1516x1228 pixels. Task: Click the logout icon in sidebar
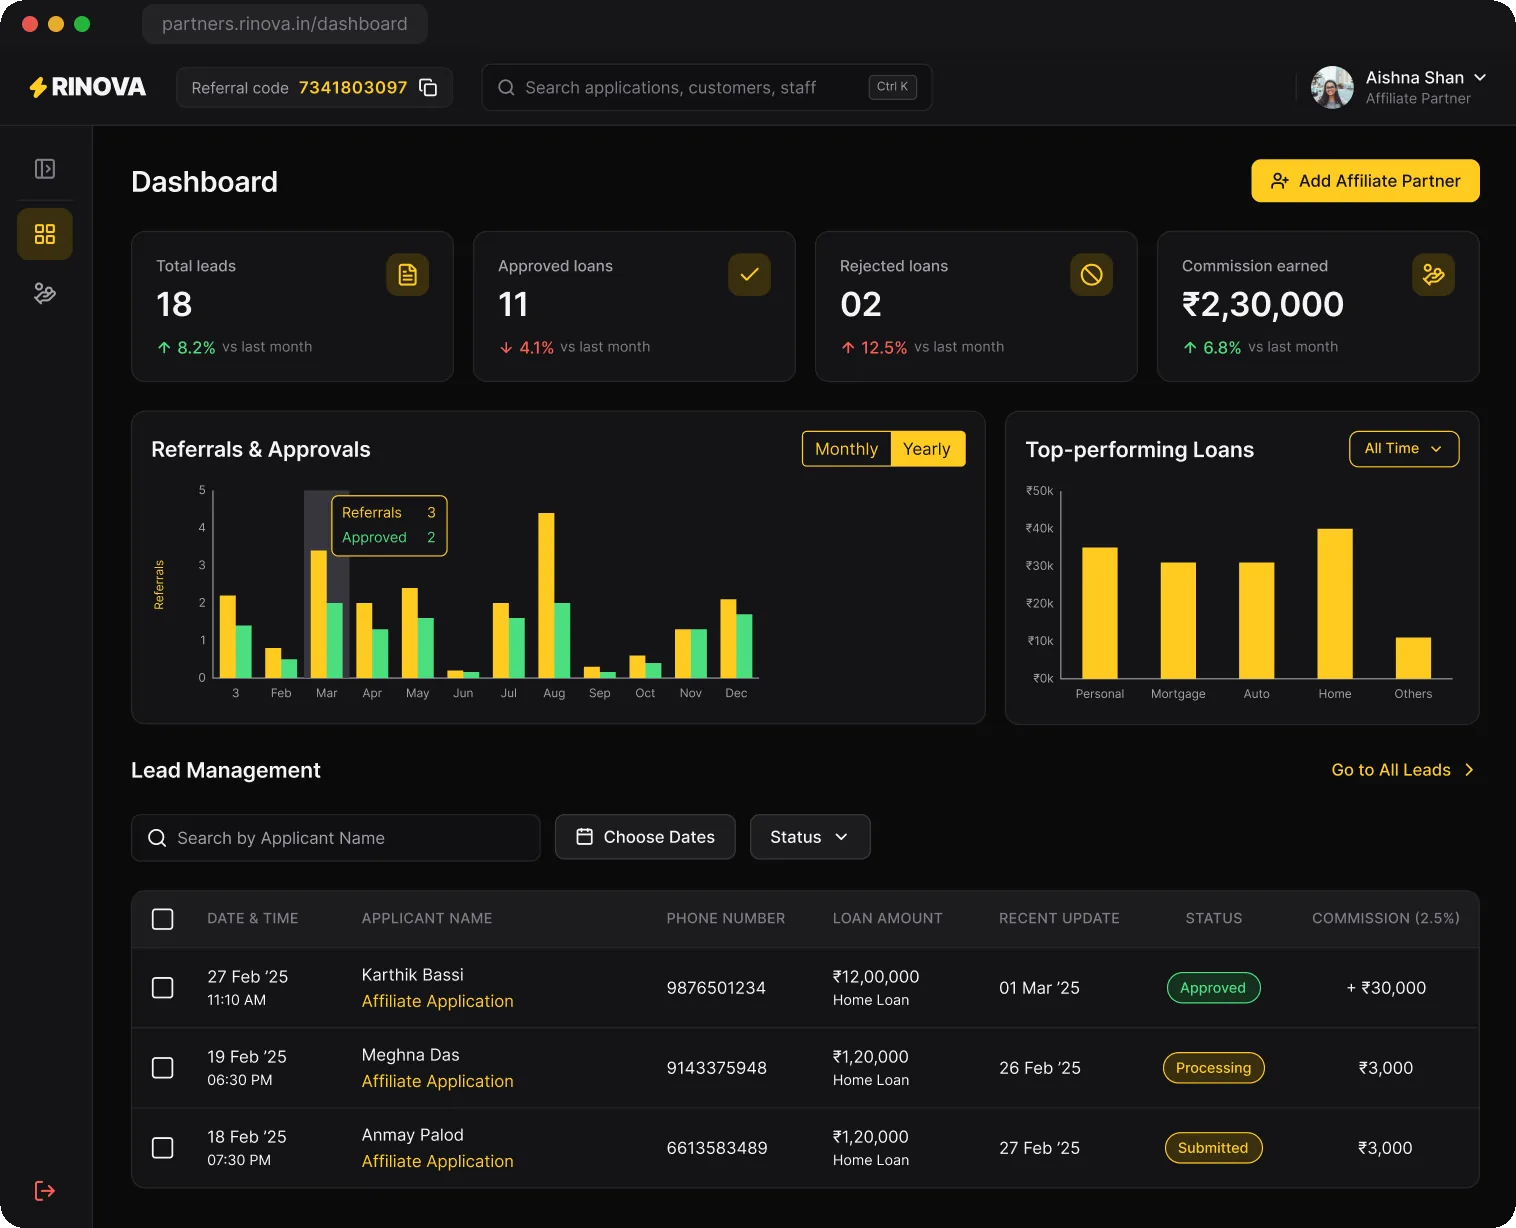point(45,1191)
